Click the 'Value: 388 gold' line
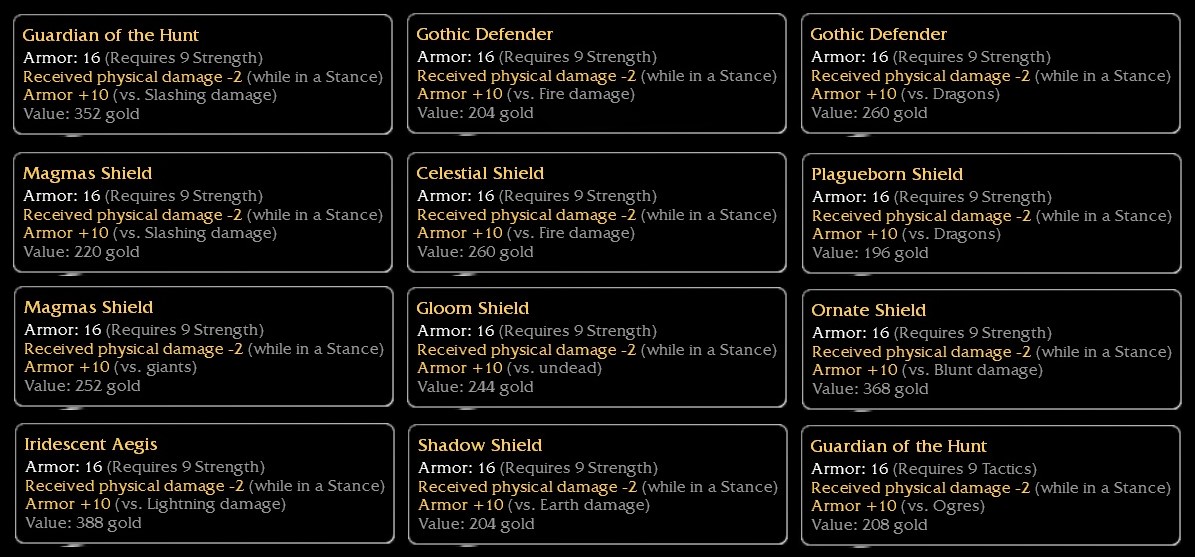 (83, 523)
